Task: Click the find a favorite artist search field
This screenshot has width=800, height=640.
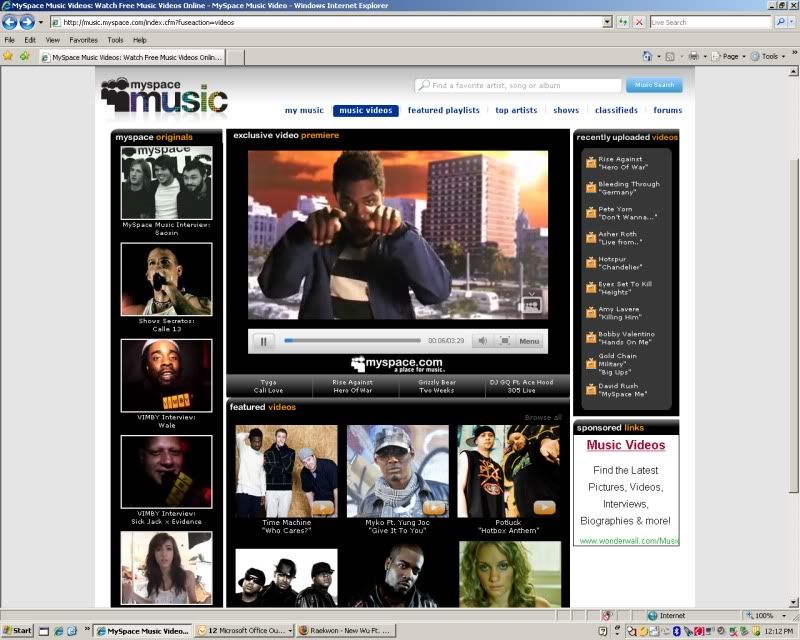Action: tap(518, 85)
